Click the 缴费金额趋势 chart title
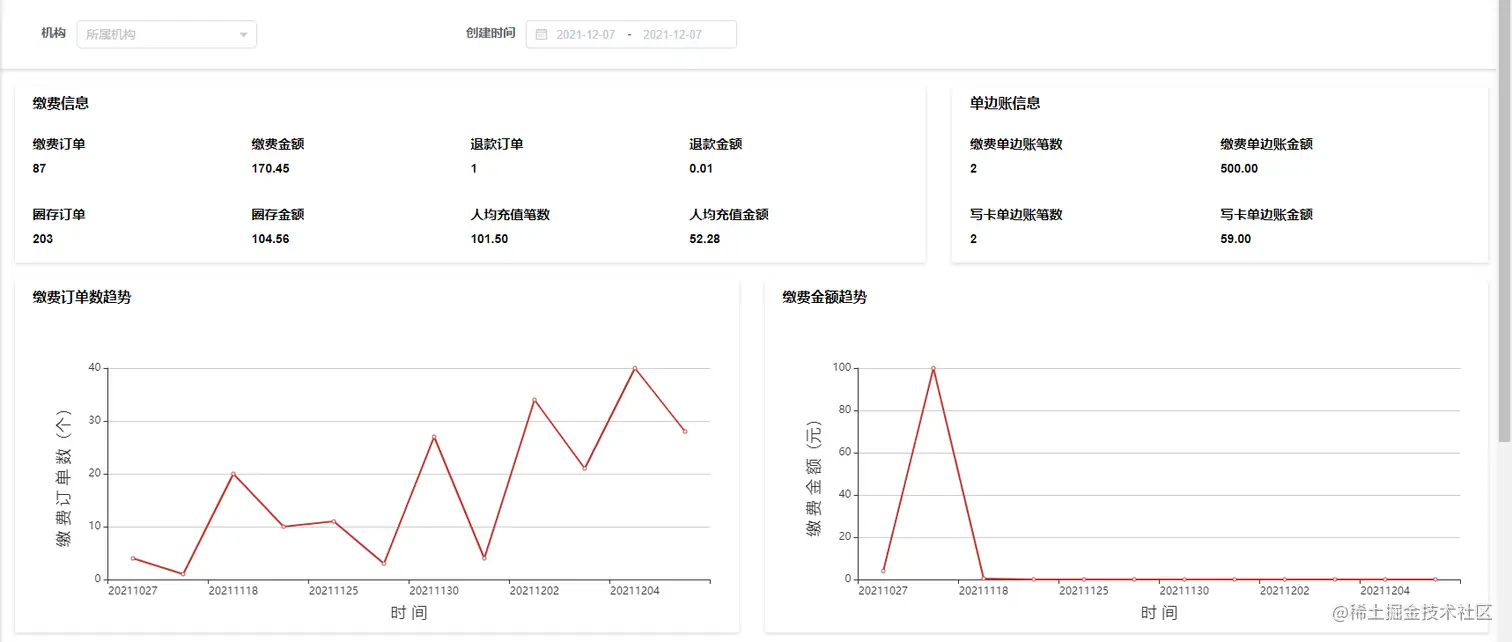Screen dimensions: 1512x642 [x=824, y=297]
